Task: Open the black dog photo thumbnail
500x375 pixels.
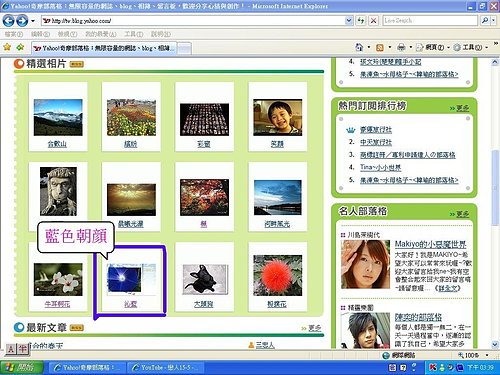Action: coord(205,279)
